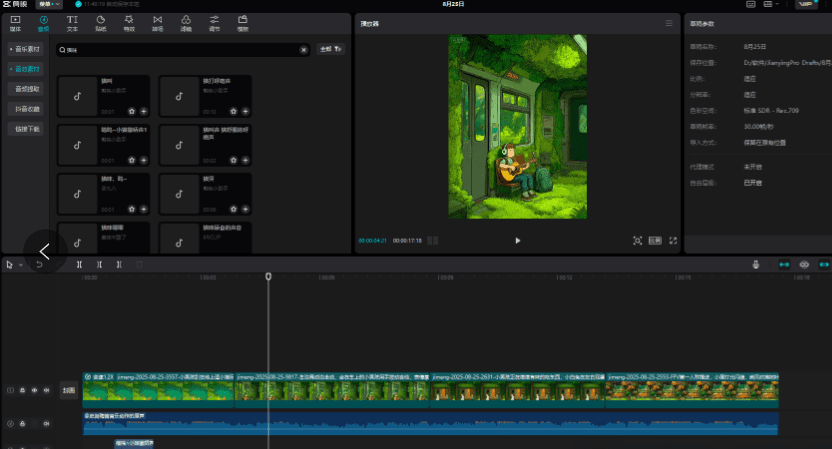Click the VIP badge

(x=805, y=4)
